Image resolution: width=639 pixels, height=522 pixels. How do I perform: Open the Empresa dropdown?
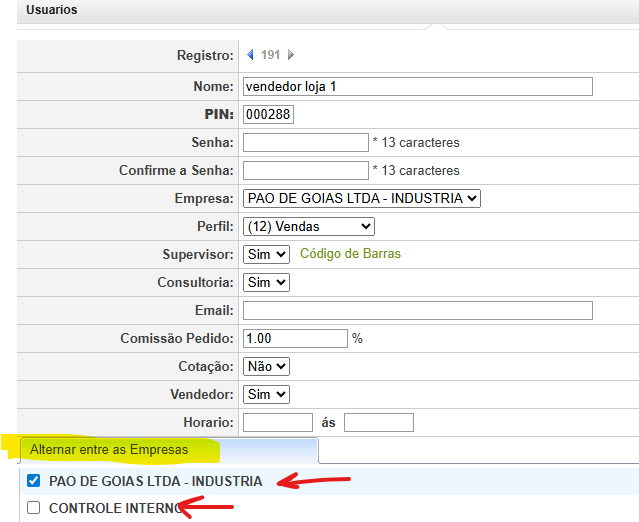click(361, 198)
